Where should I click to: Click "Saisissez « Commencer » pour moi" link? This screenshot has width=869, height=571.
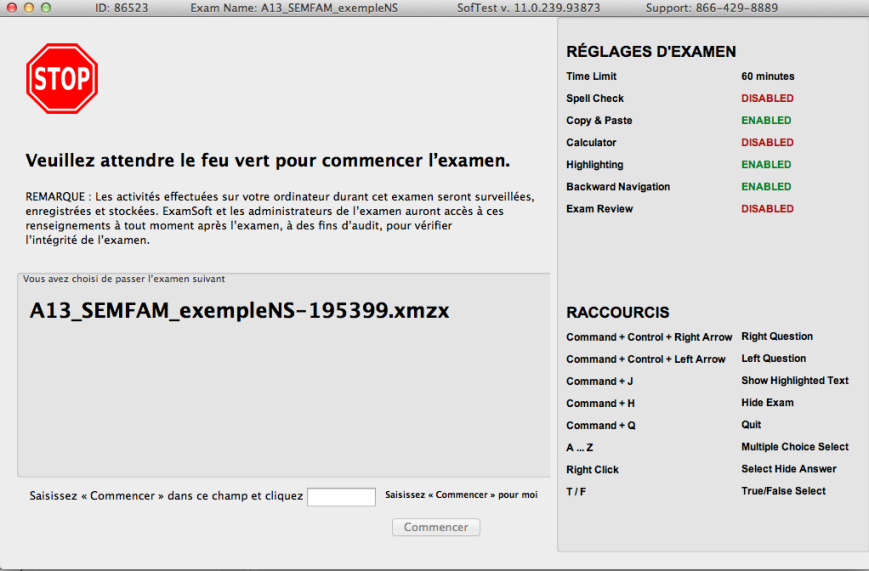tap(461, 495)
